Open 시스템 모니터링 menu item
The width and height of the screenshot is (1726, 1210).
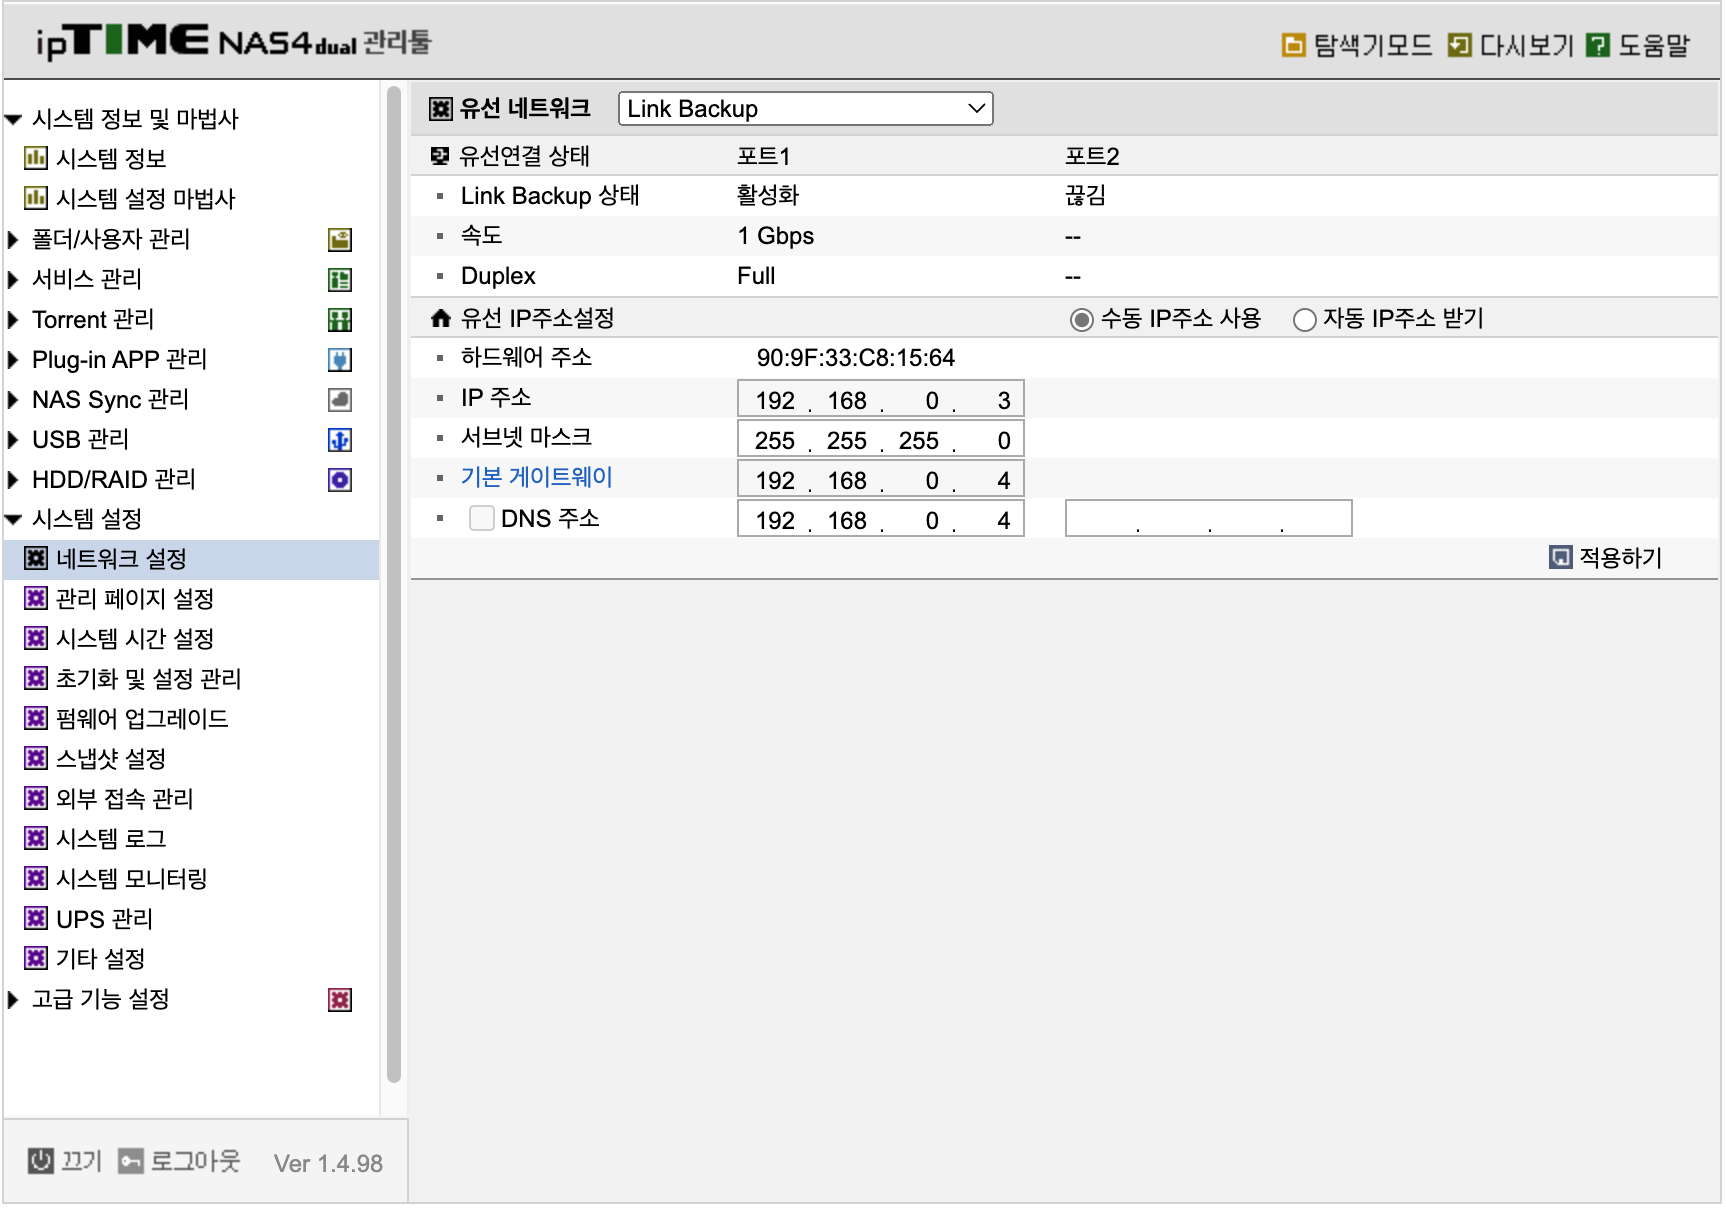click(x=131, y=879)
